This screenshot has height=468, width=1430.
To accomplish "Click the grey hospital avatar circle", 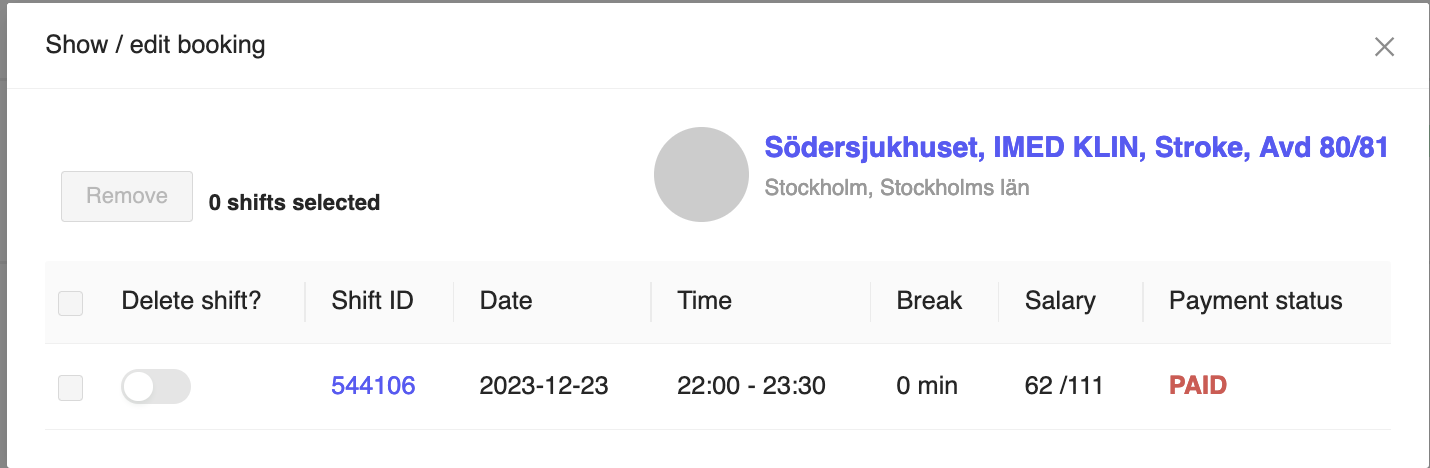I will (701, 174).
